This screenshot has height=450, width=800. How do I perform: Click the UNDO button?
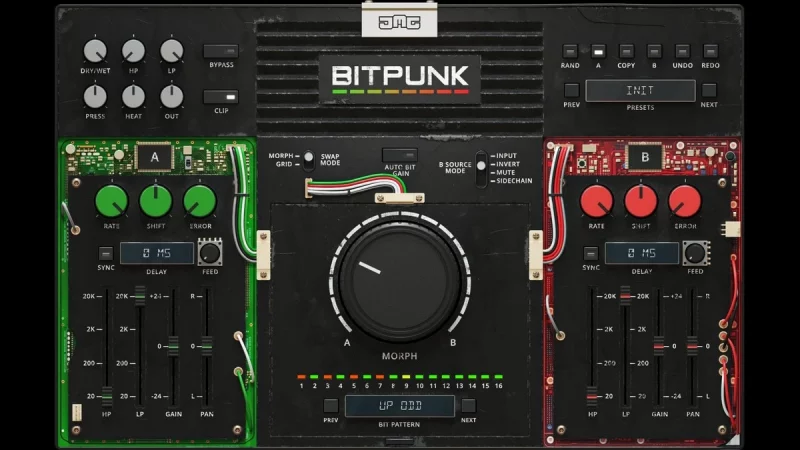tap(682, 51)
